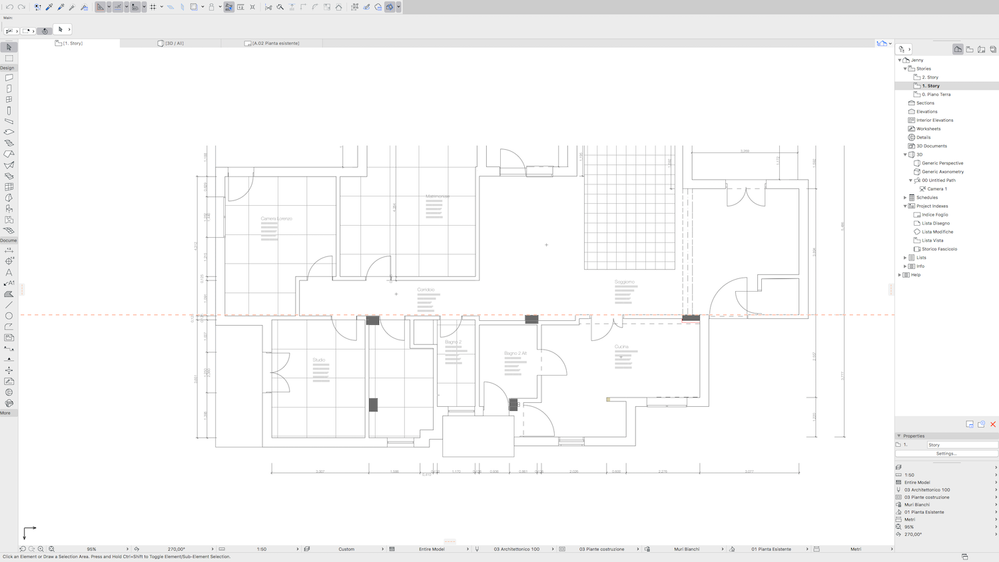Open the Guide Lines options dropdown arrow
The image size is (999, 562).
point(109,7)
